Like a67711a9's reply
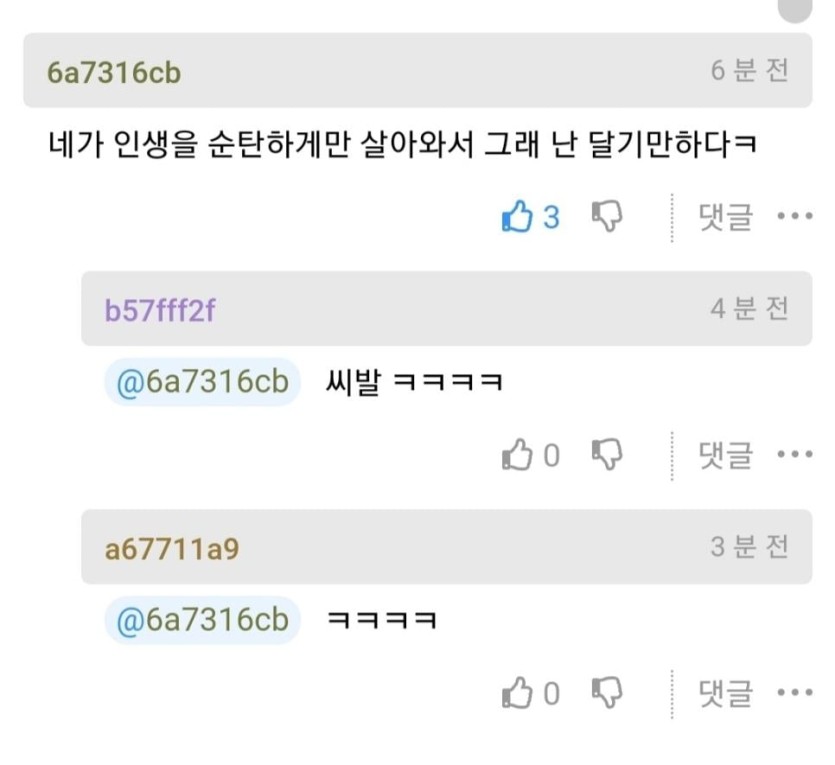The image size is (835, 765). click(516, 693)
